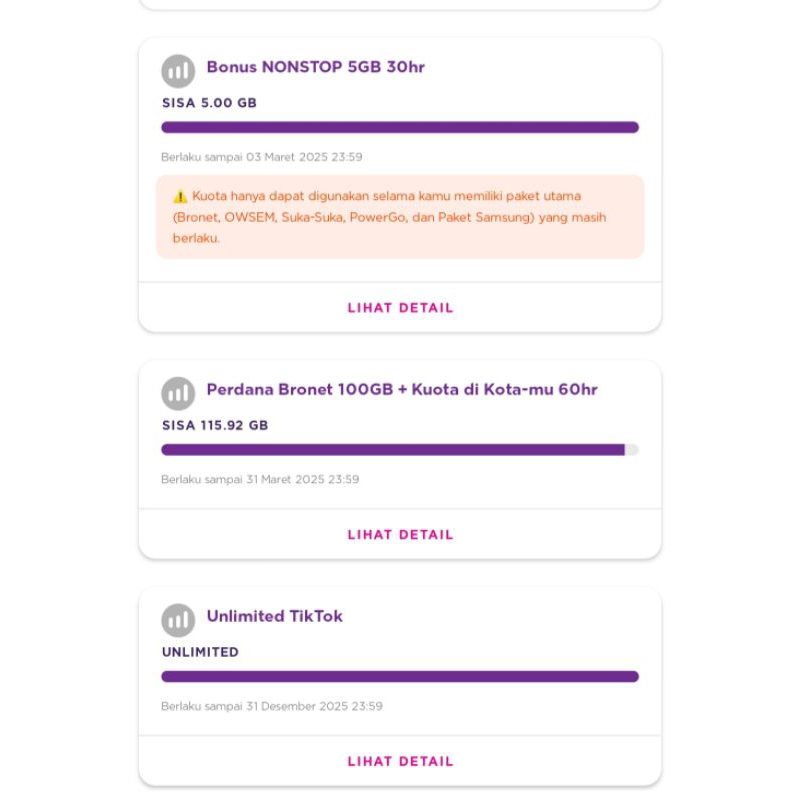This screenshot has width=800, height=800.
Task: Click the Bonus NONSTOP 5GB quota progress bar
Action: tap(400, 127)
